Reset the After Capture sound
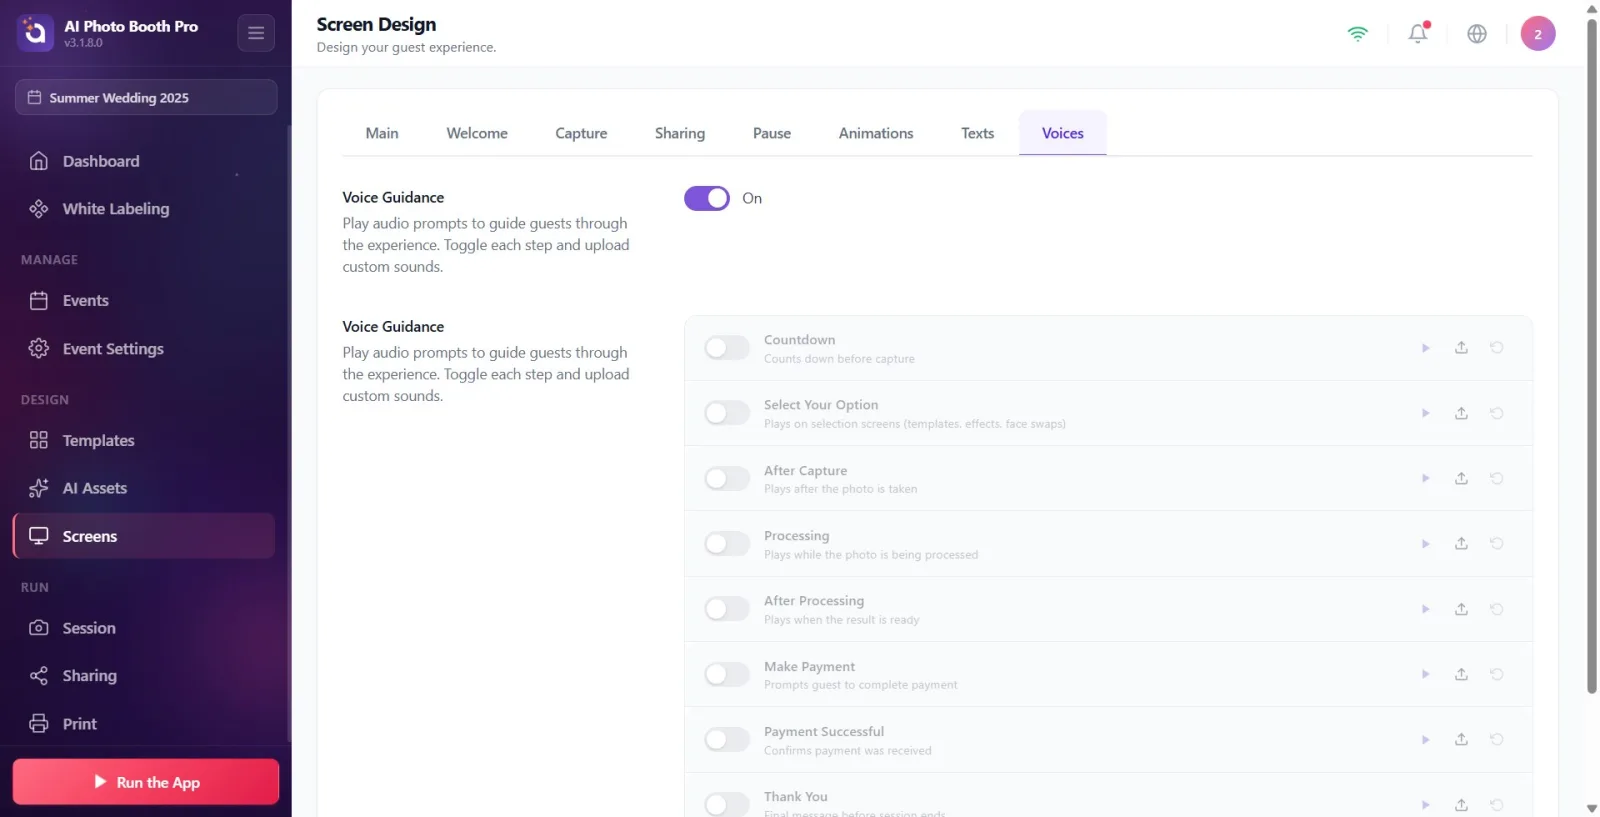 (x=1497, y=478)
